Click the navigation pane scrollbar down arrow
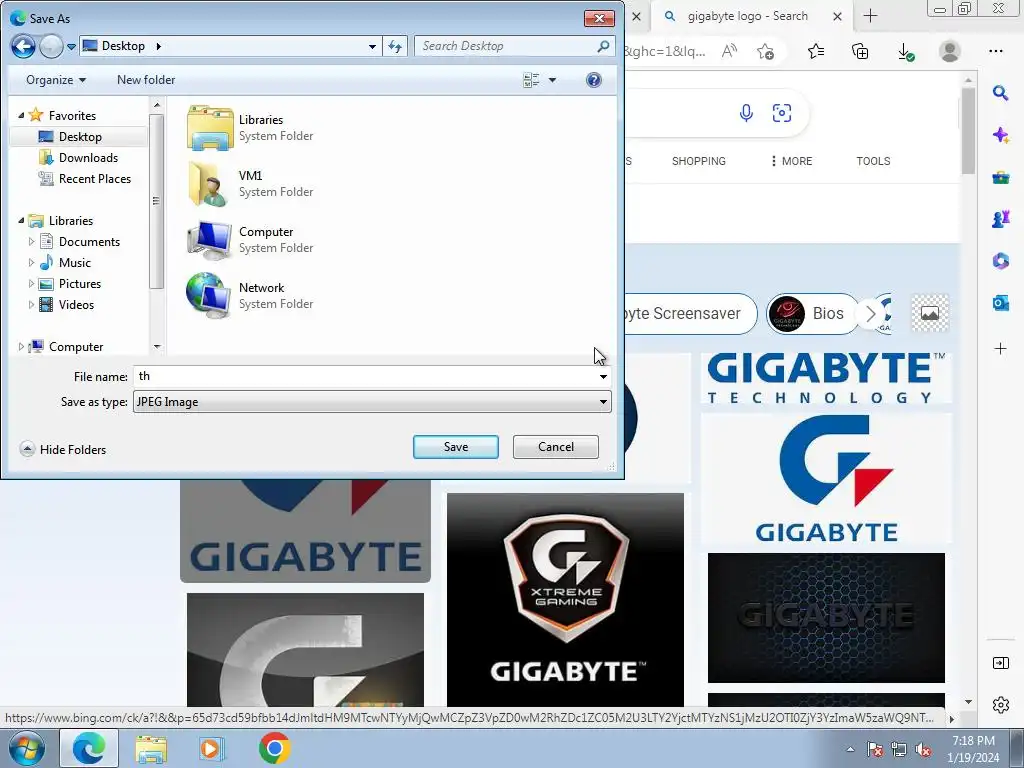This screenshot has width=1024, height=768. point(157,347)
